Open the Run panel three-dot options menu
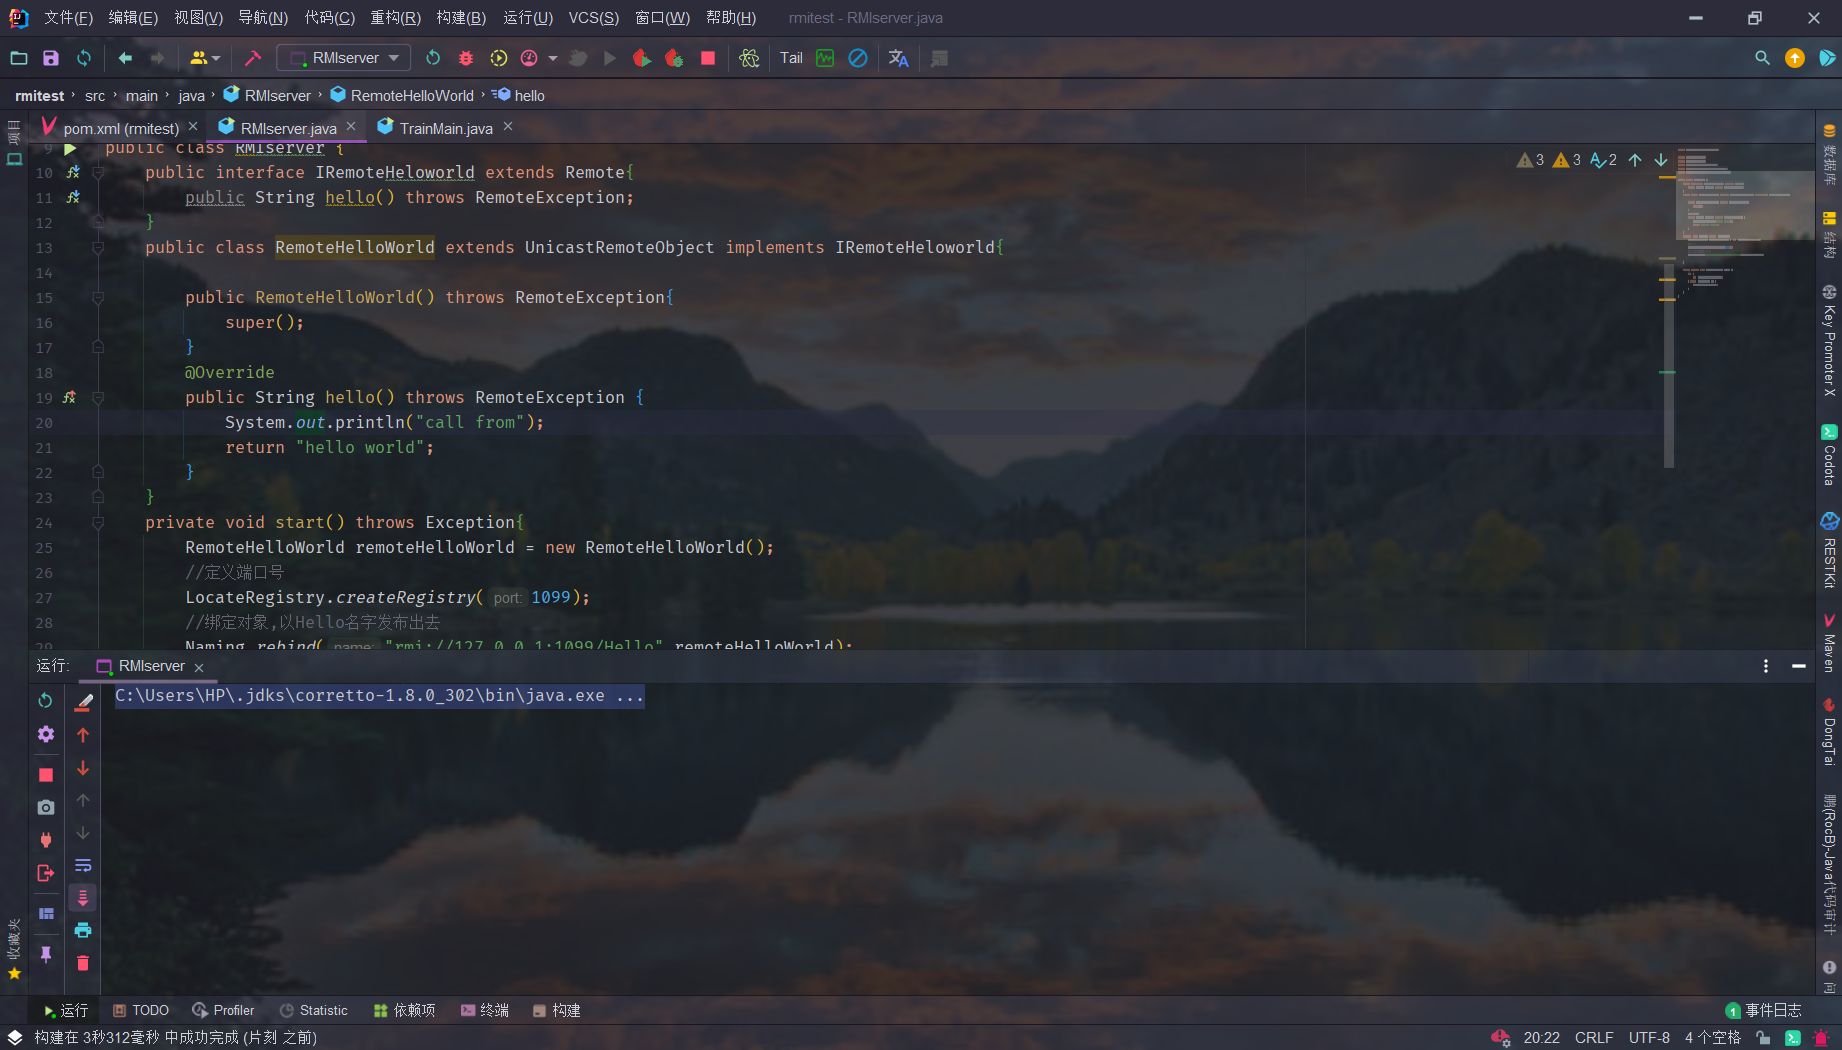The image size is (1842, 1050). click(x=1766, y=666)
